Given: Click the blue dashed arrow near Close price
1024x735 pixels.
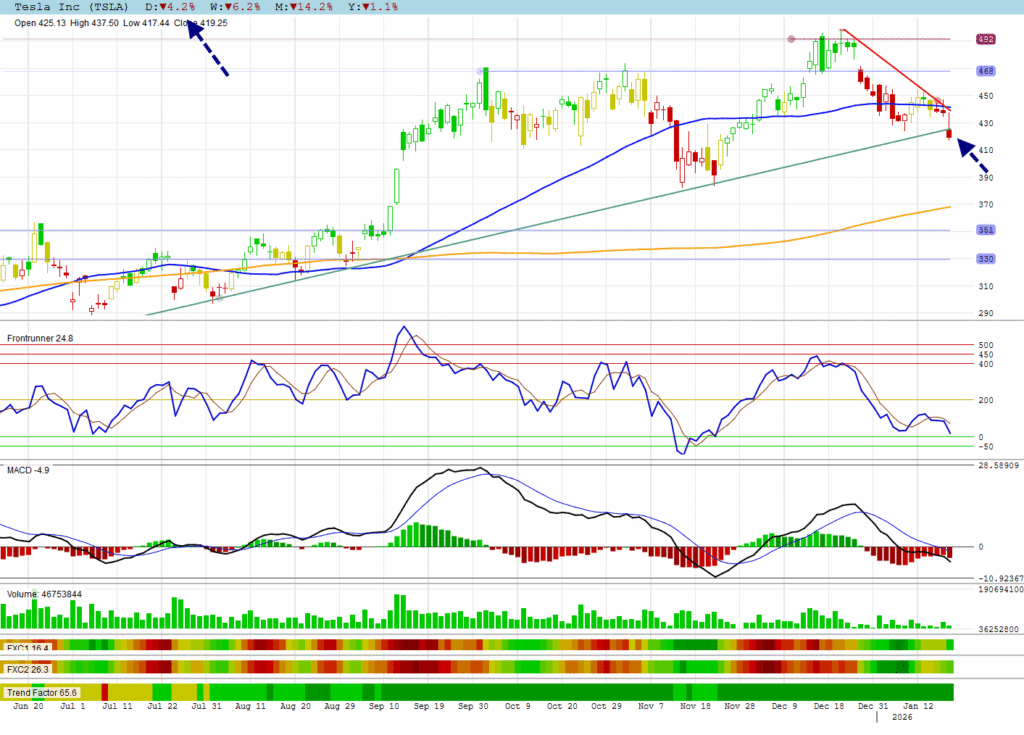Looking at the screenshot, I should click(209, 48).
